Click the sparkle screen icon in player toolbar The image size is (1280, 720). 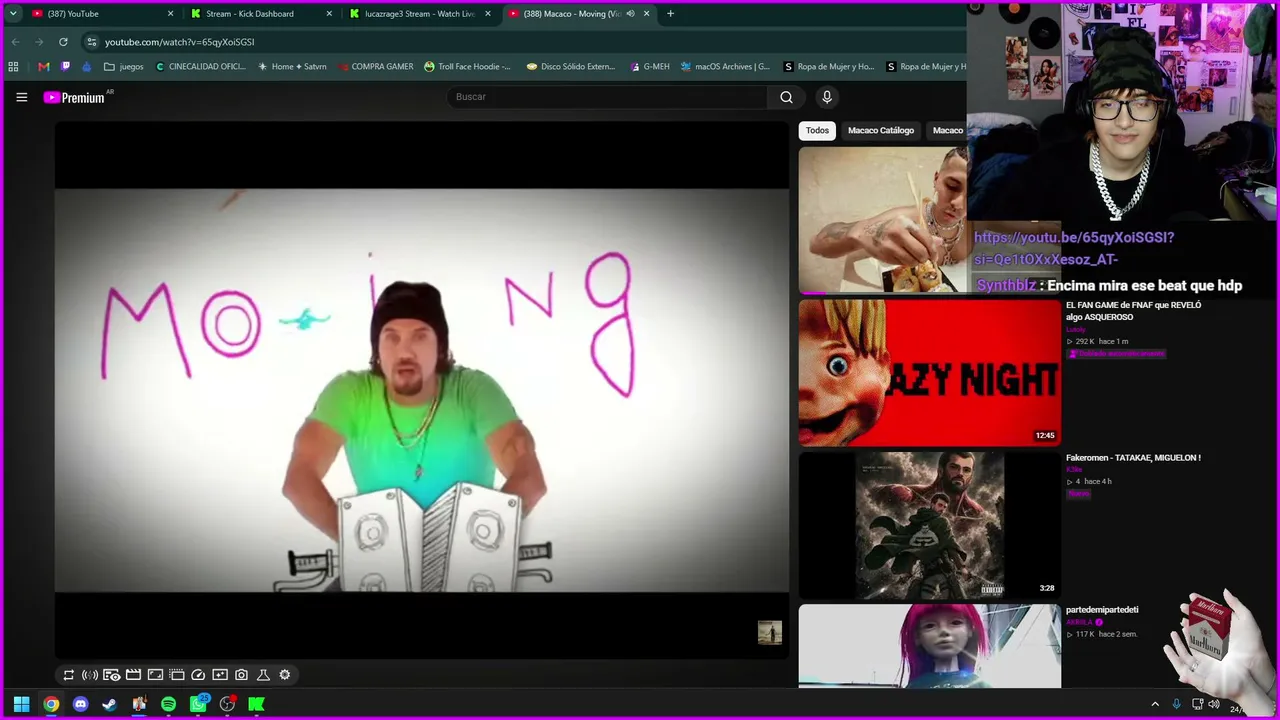220,675
